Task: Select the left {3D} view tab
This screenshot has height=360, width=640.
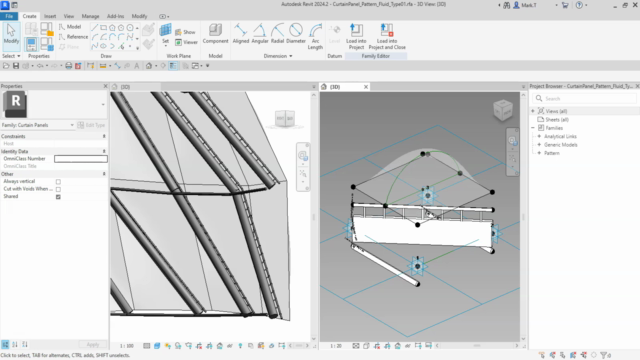Action: coord(135,87)
